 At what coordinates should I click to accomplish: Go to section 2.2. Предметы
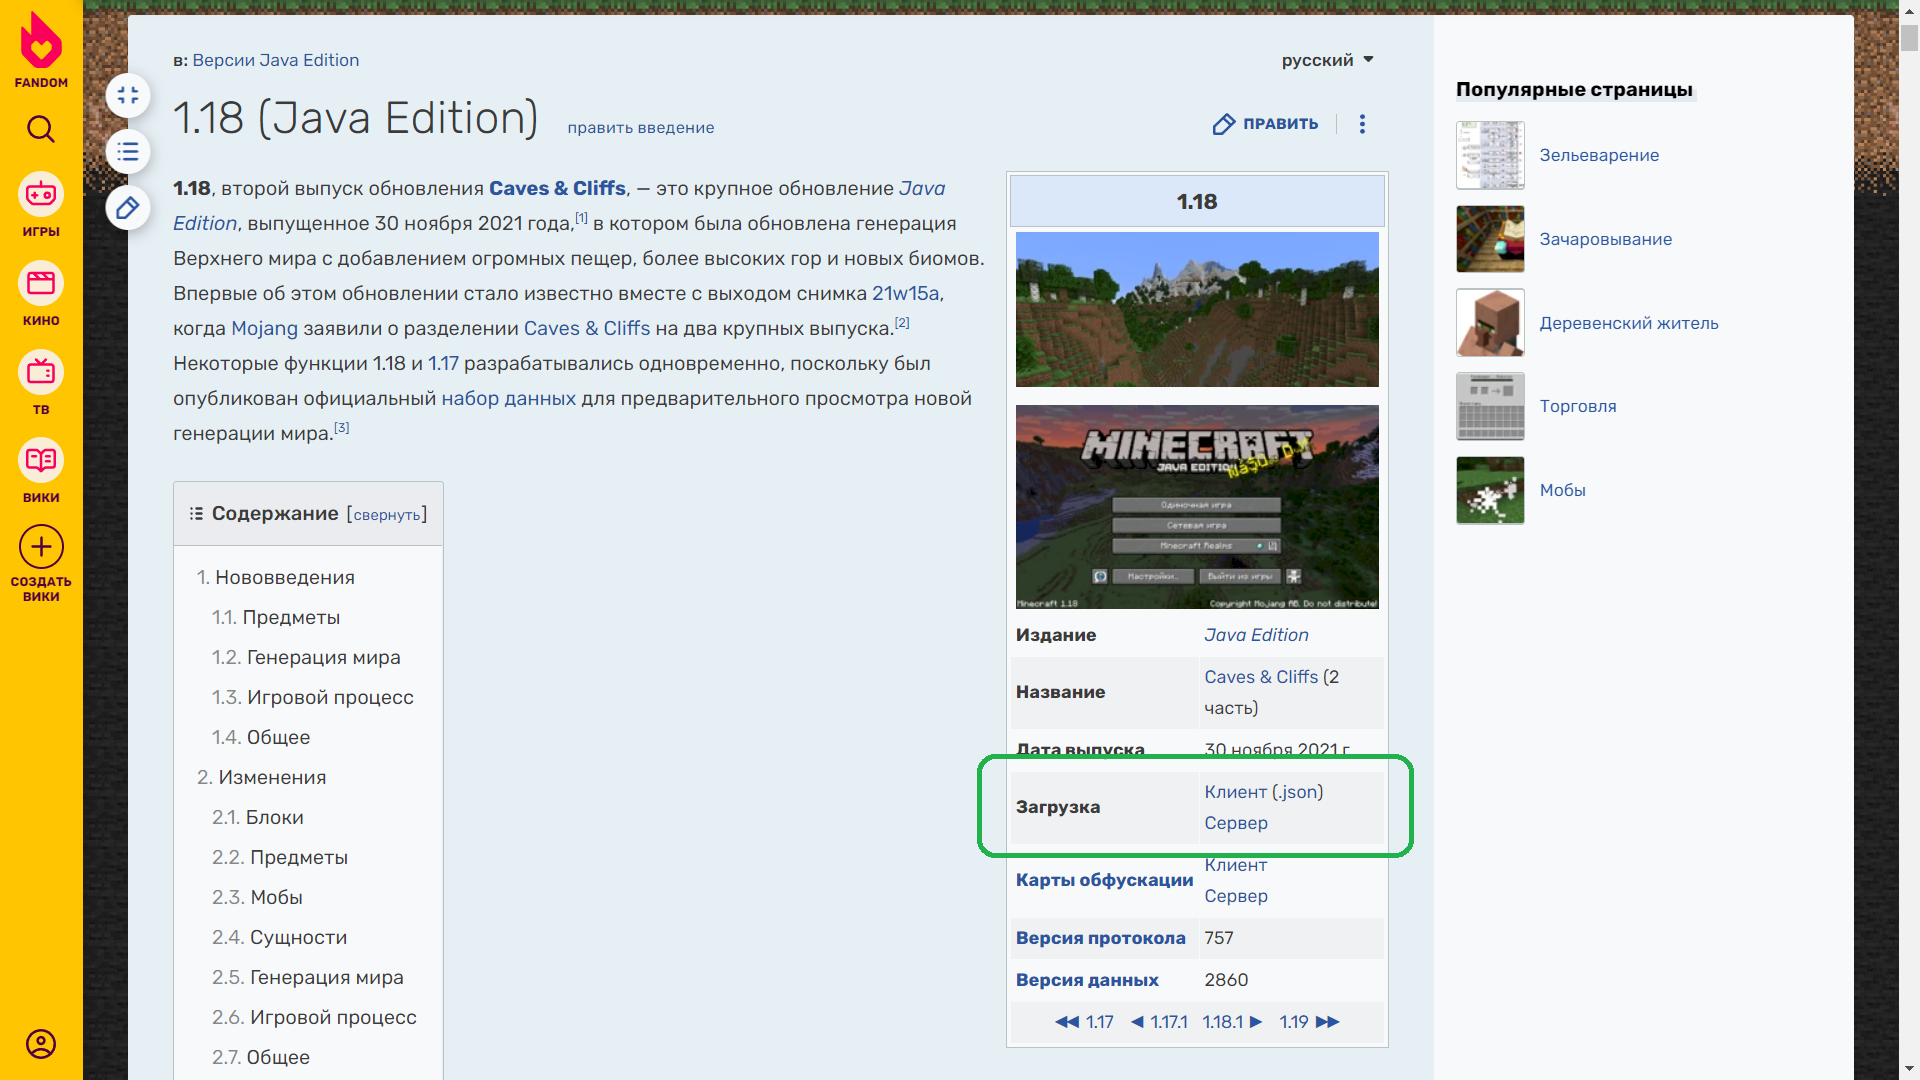click(280, 857)
